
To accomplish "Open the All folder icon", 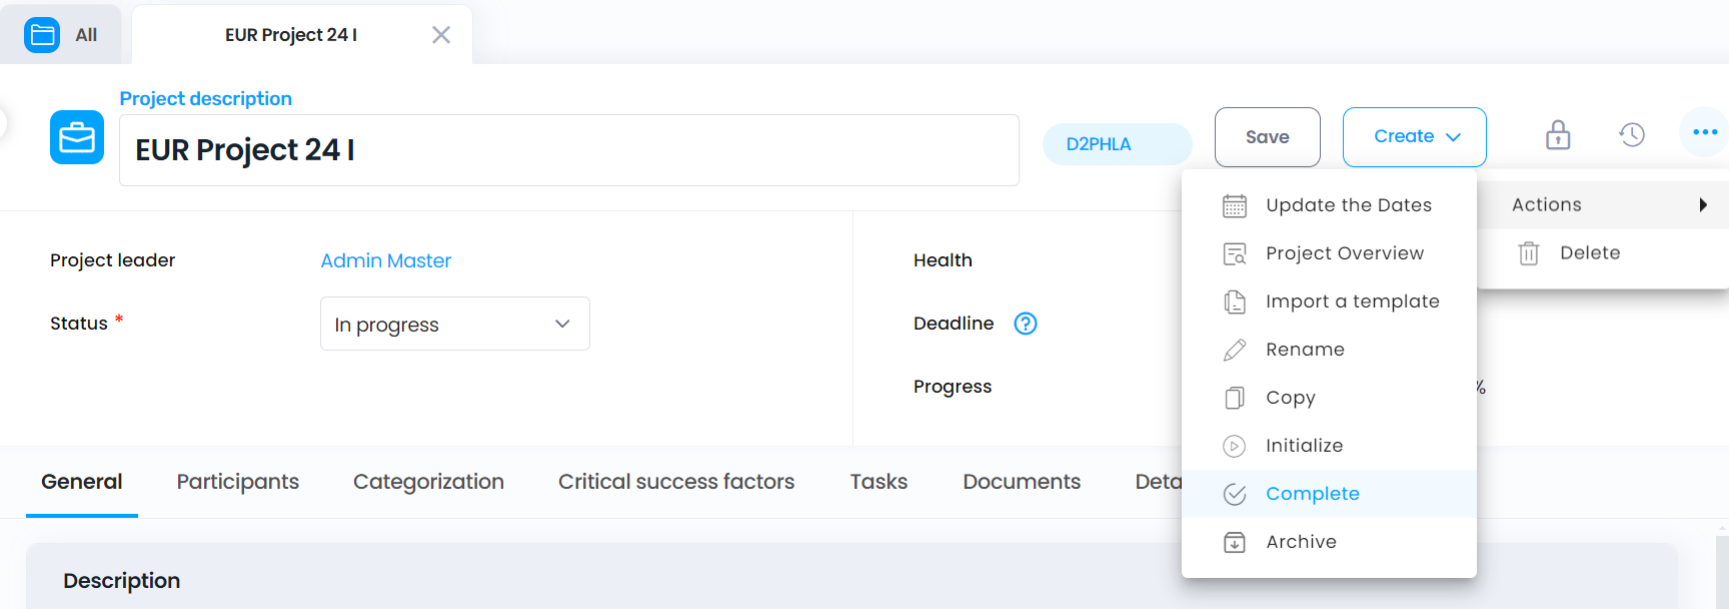I will pyautogui.click(x=42, y=35).
